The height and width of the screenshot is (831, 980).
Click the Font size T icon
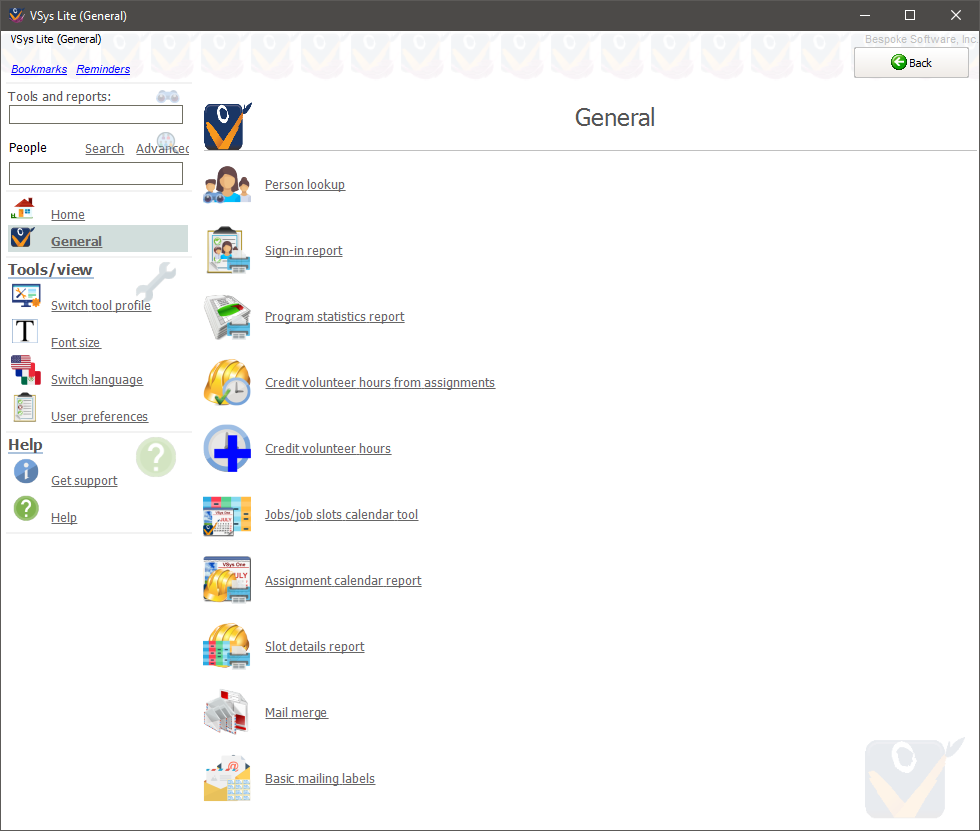tap(25, 332)
